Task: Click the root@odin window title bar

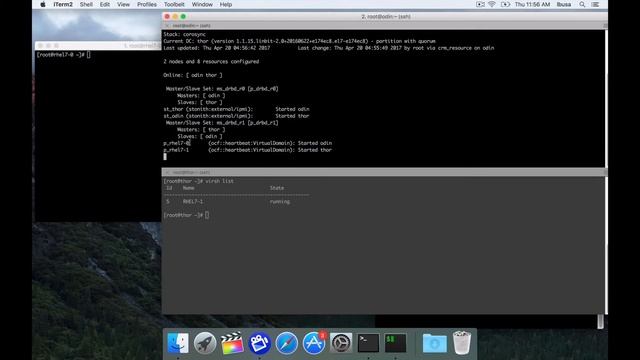Action: coord(386,16)
